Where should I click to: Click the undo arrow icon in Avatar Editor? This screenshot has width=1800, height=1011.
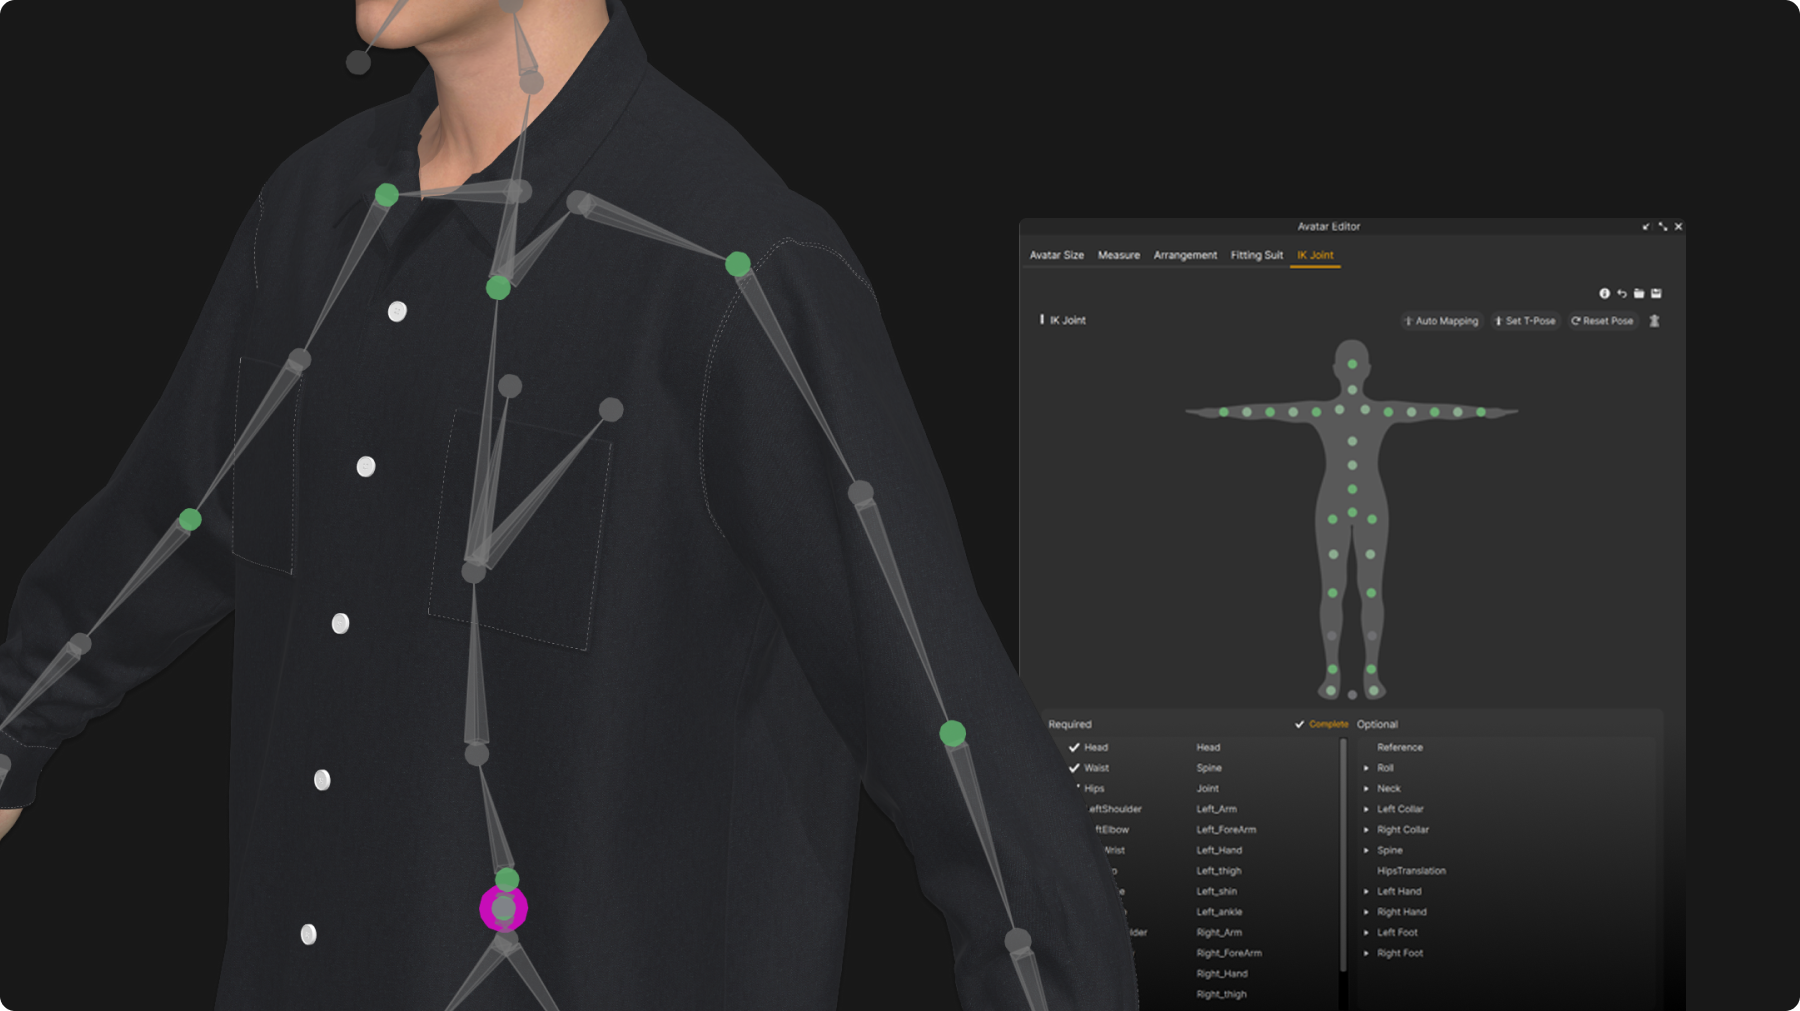pos(1621,294)
